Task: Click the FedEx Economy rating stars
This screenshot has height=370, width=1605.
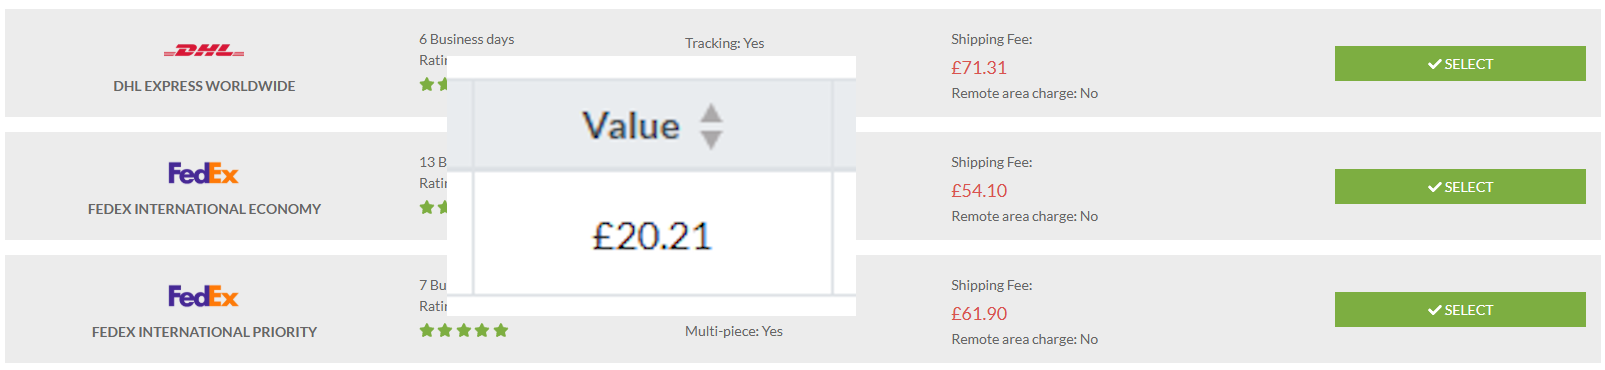Action: coord(433,208)
